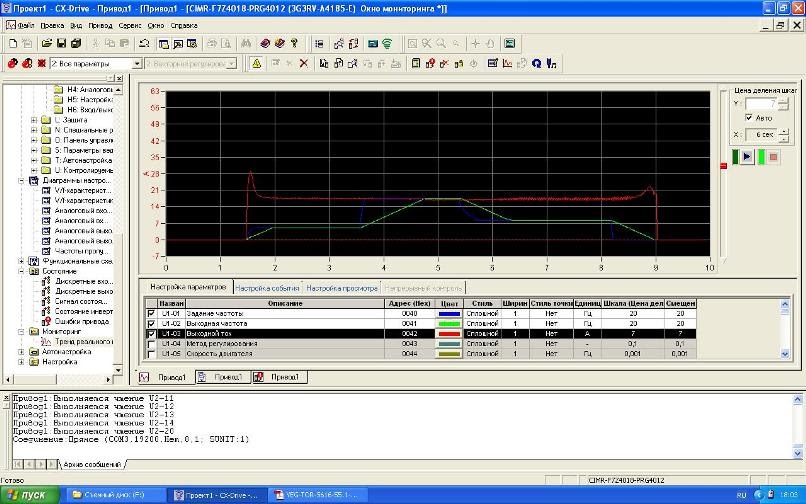Click the binoculars Find icon
Viewport: 806px width, 504px height.
pyautogui.click(x=244, y=44)
